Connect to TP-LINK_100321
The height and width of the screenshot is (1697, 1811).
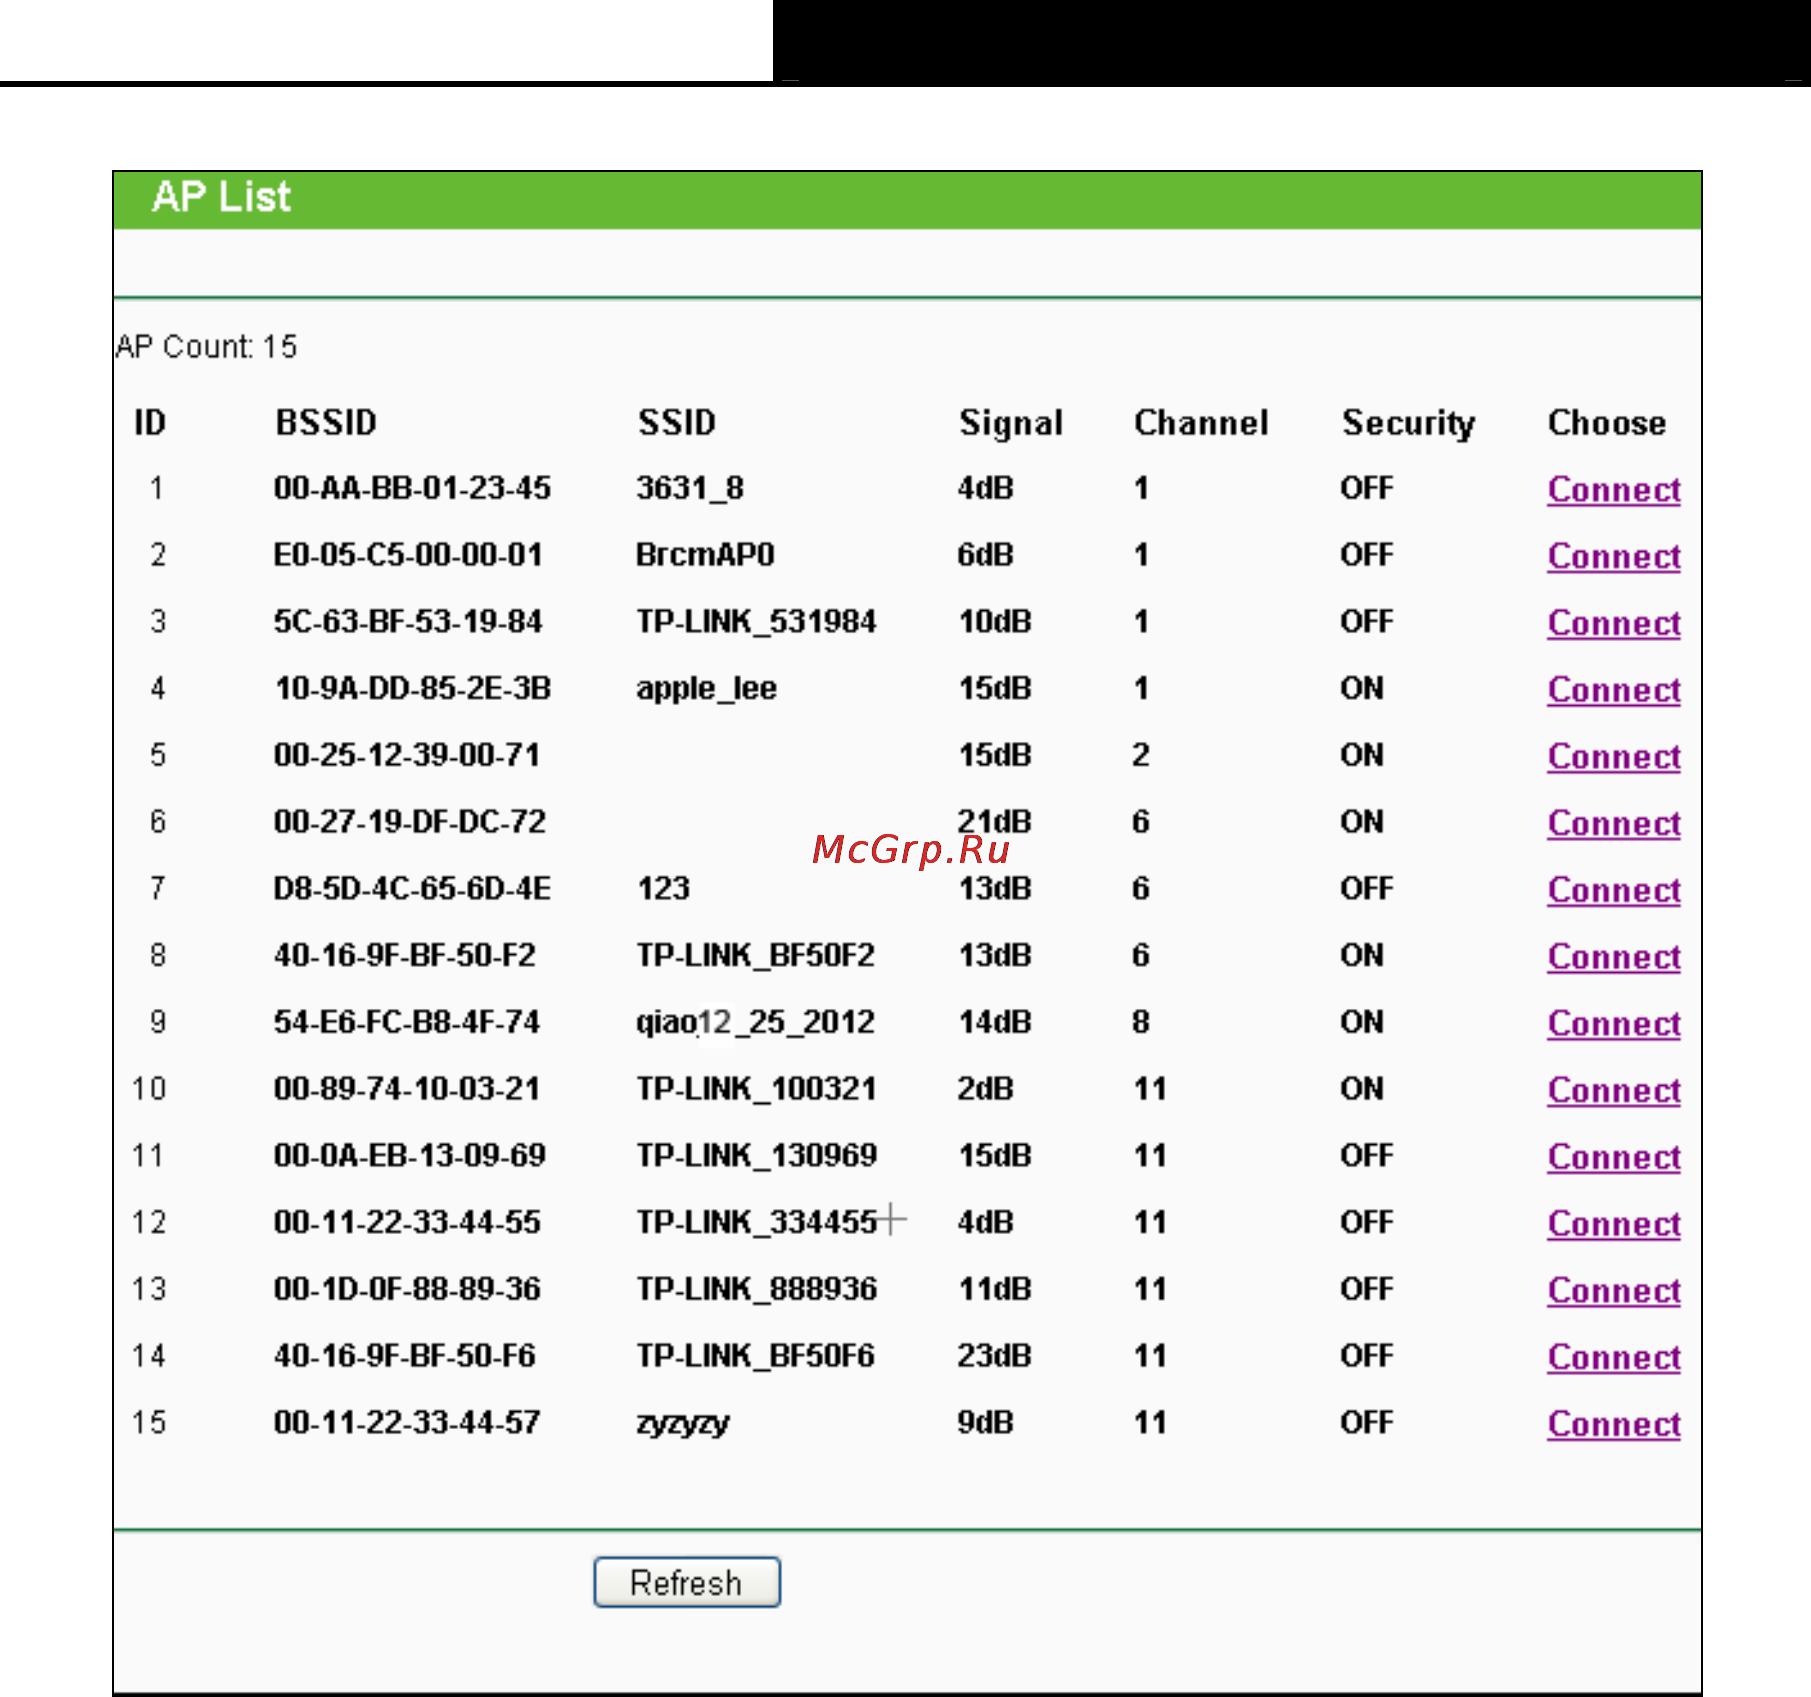1614,1091
